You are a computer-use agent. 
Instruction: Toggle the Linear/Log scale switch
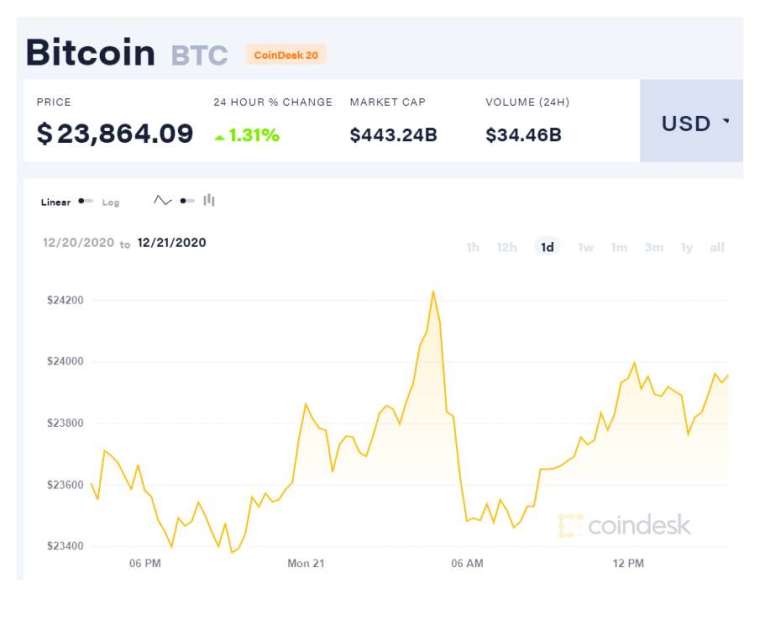click(86, 201)
